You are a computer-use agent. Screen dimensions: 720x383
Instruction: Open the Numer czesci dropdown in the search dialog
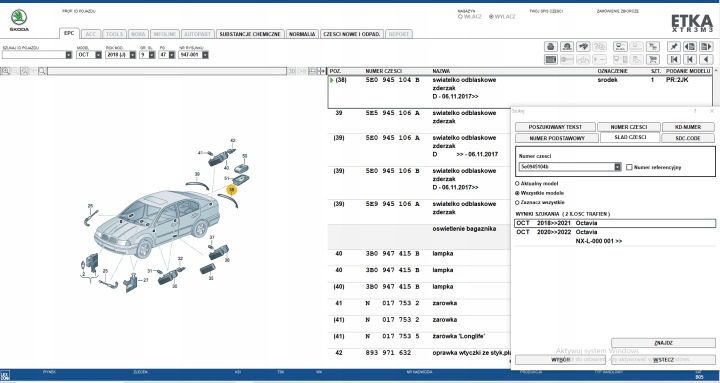(x=618, y=167)
